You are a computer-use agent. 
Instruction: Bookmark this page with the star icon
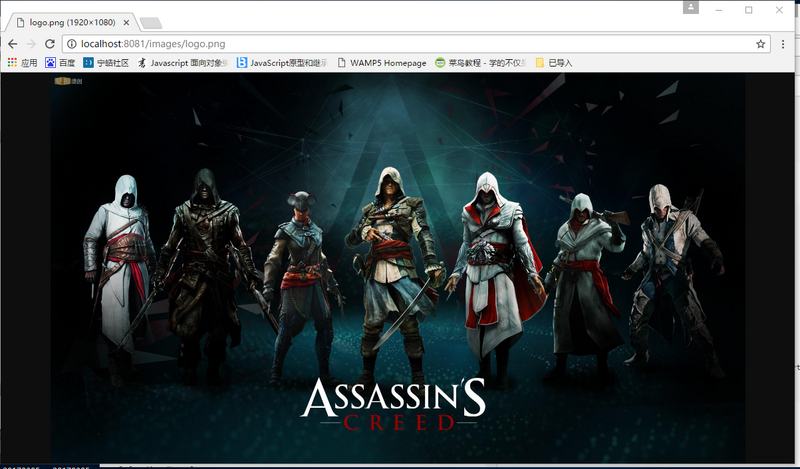point(760,44)
